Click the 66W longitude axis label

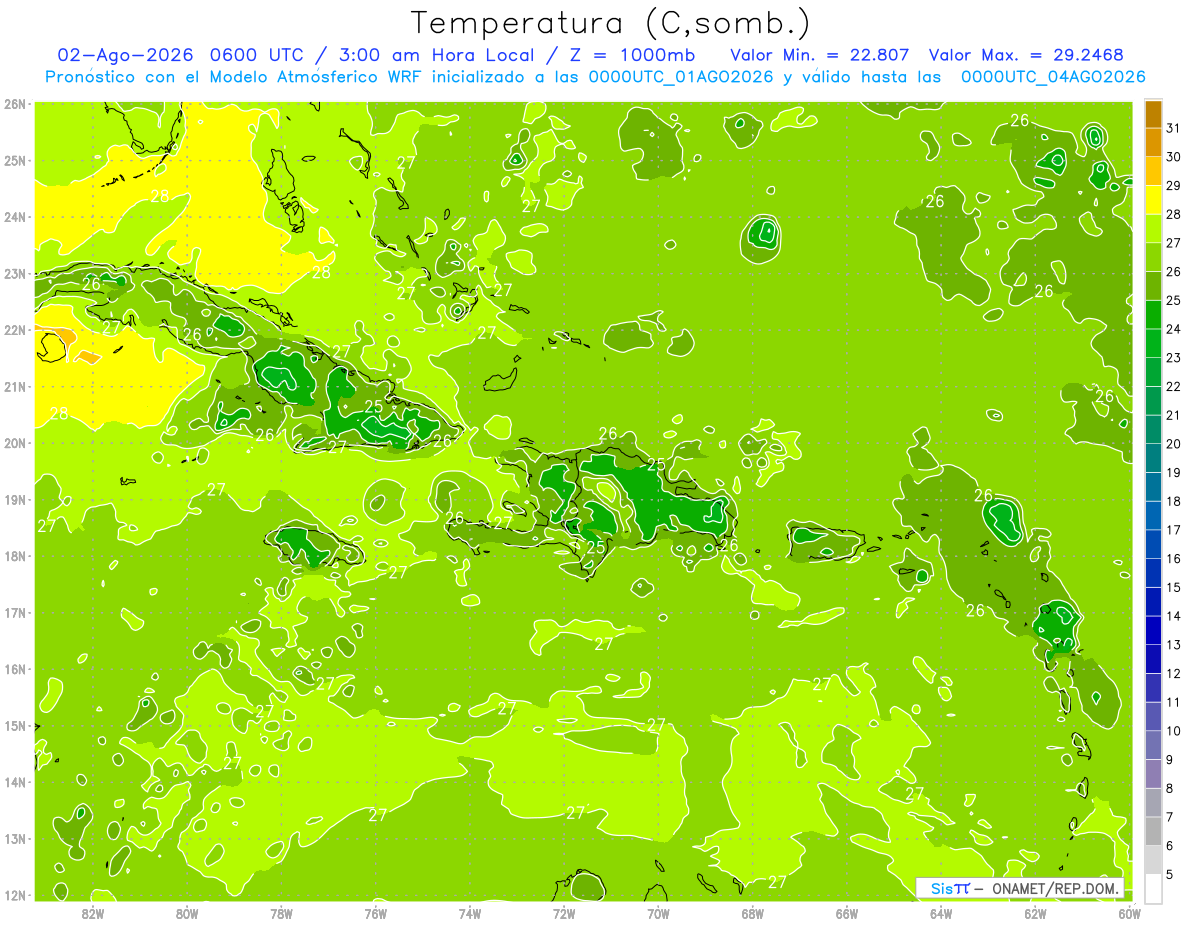[847, 913]
